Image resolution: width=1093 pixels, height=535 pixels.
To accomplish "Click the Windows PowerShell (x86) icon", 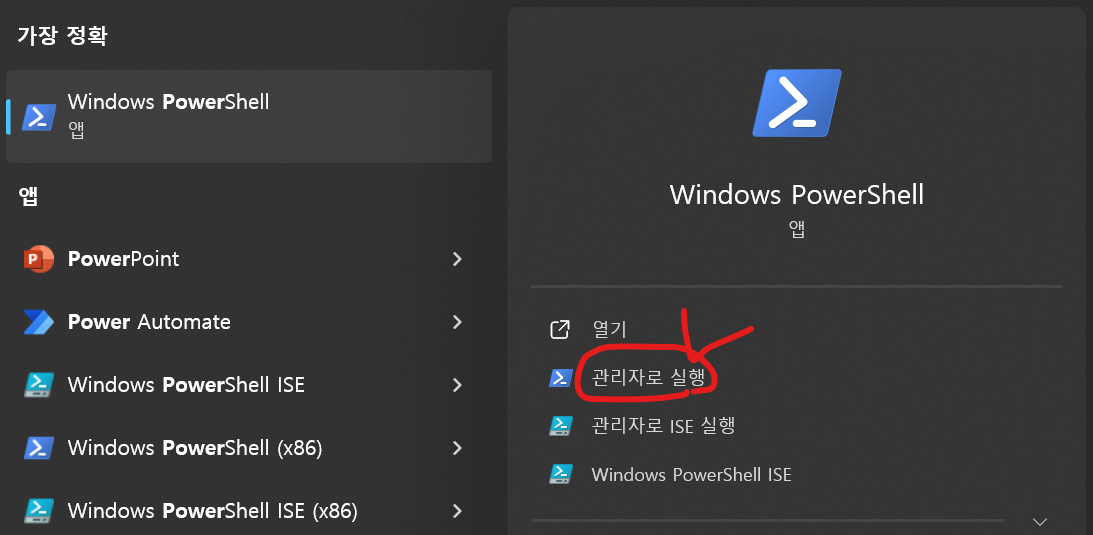I will point(39,448).
